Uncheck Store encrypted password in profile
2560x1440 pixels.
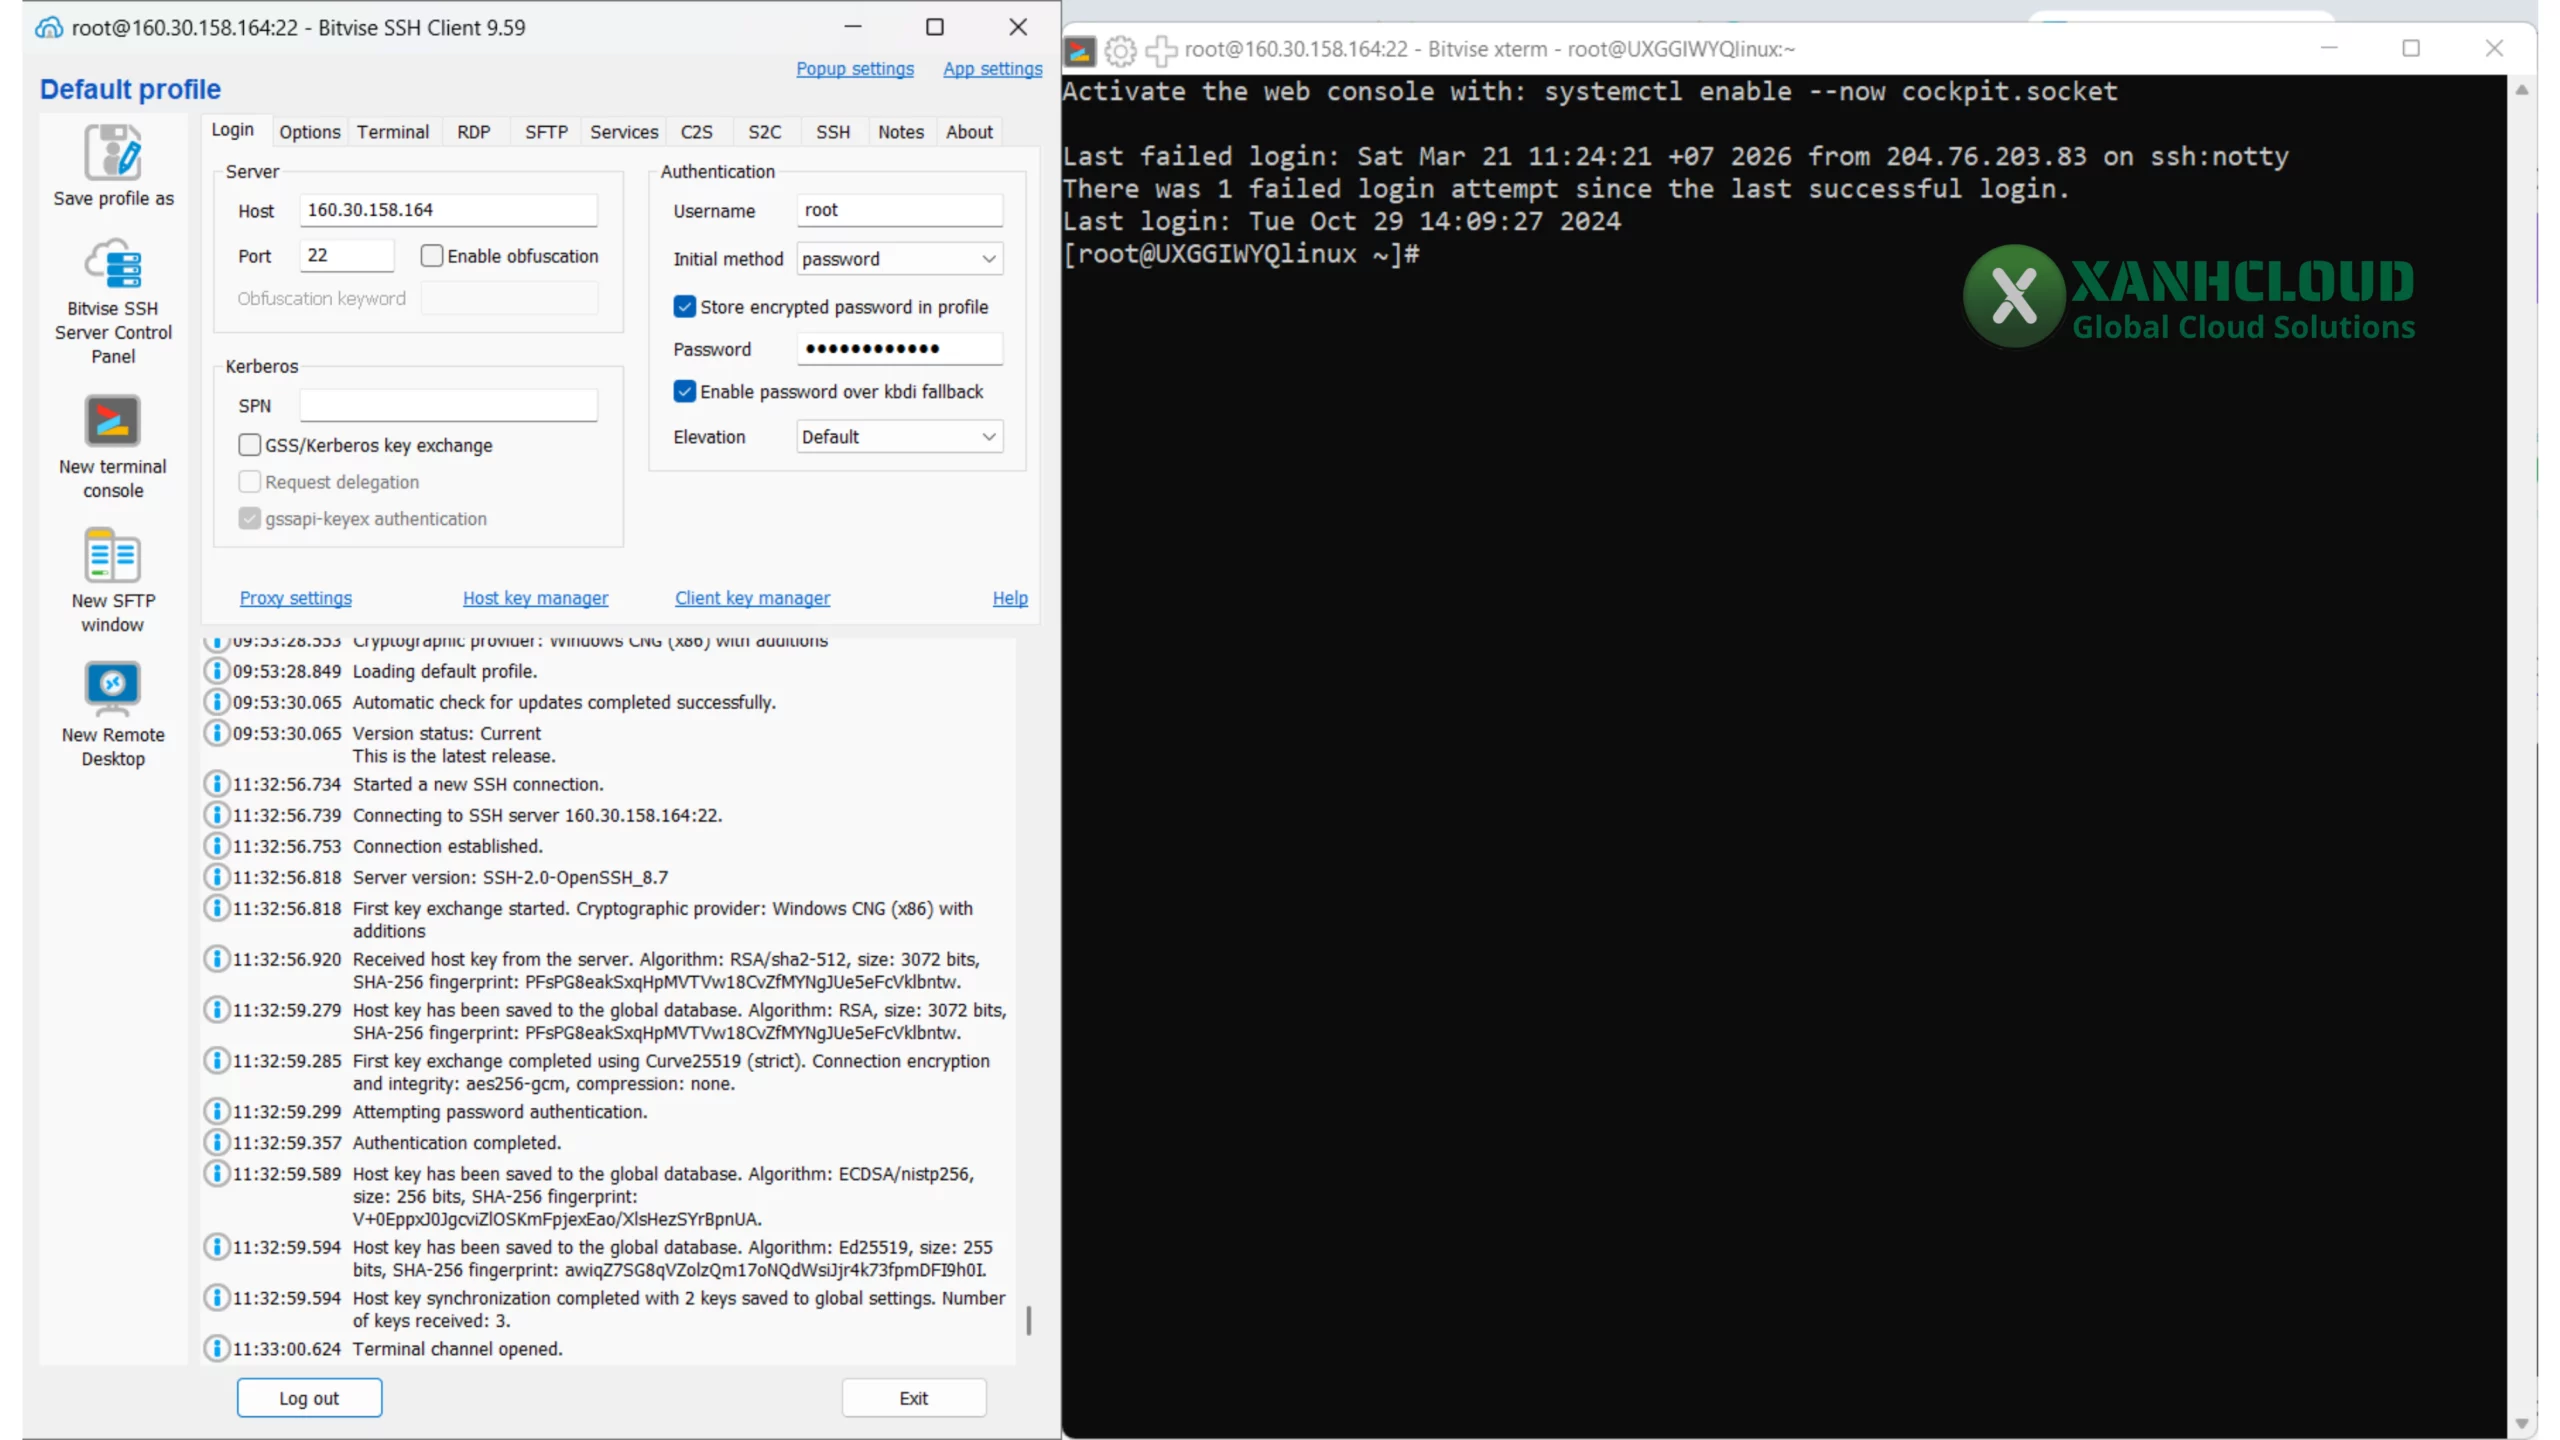[x=684, y=306]
